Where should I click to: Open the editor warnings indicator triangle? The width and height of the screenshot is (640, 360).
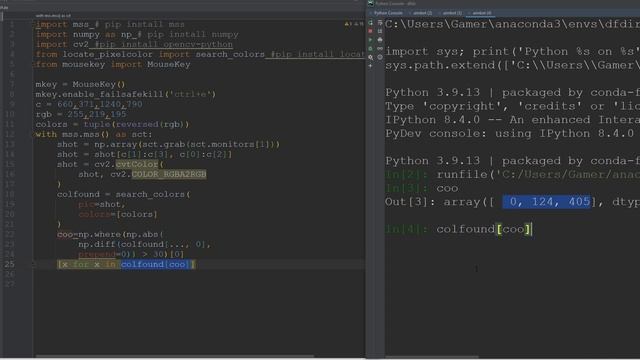click(347, 24)
